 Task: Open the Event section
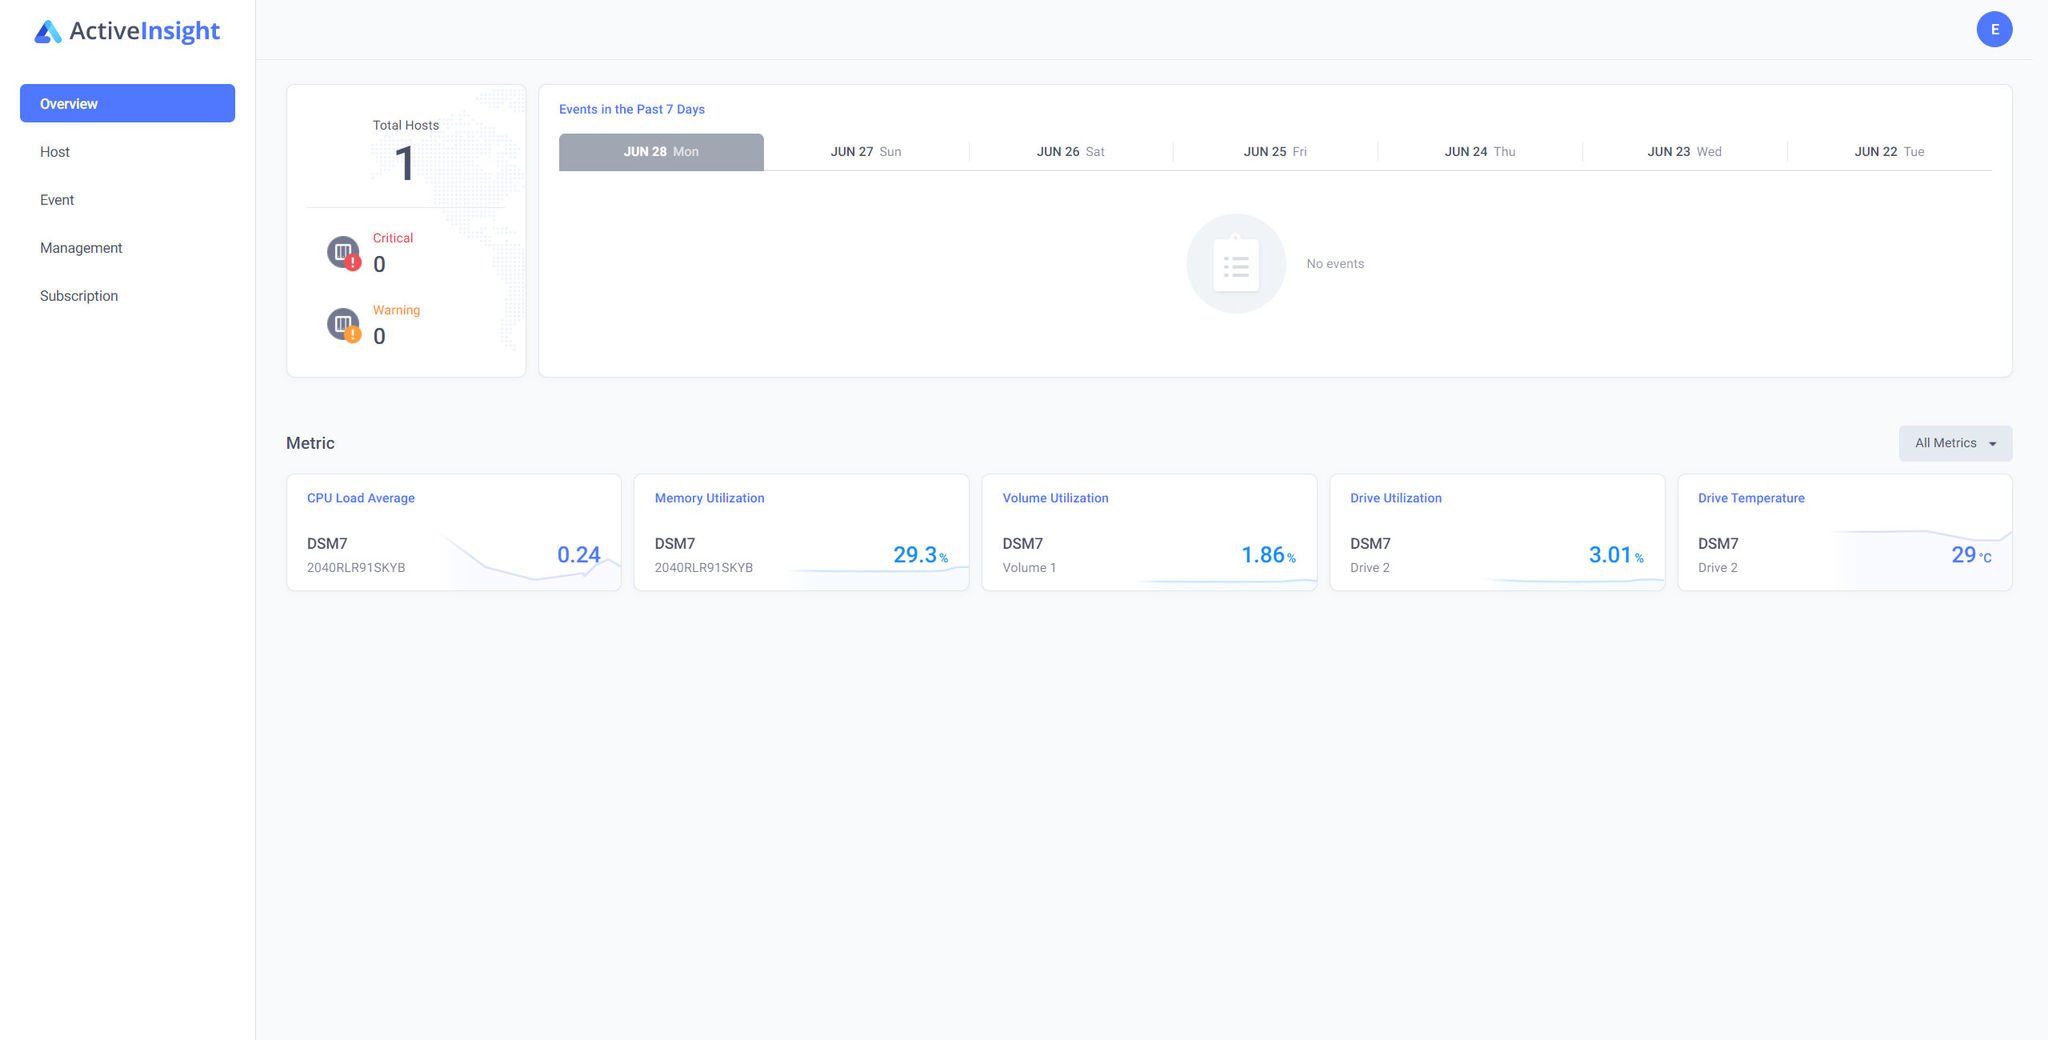click(57, 200)
